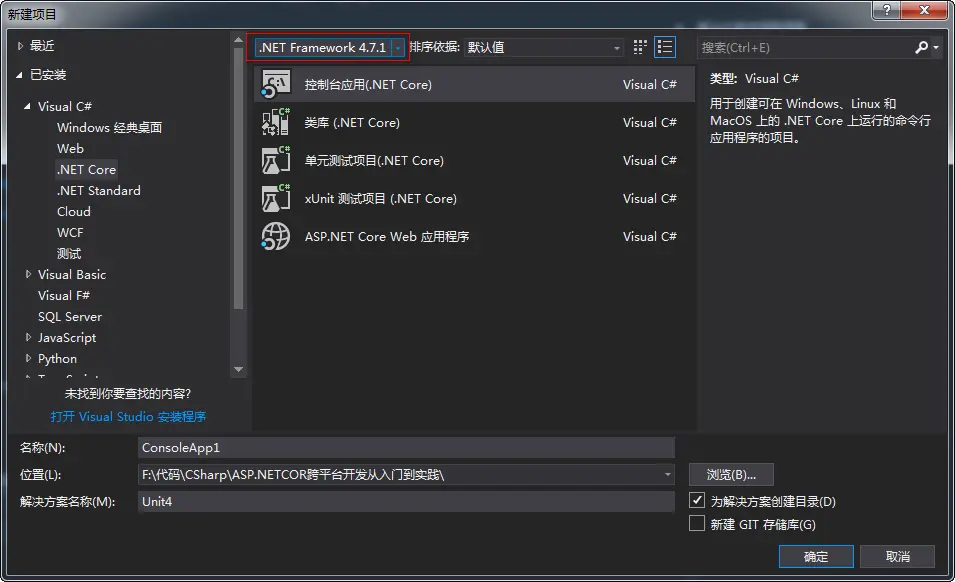Click the search templates (Ctrl+E) box

pos(806,47)
